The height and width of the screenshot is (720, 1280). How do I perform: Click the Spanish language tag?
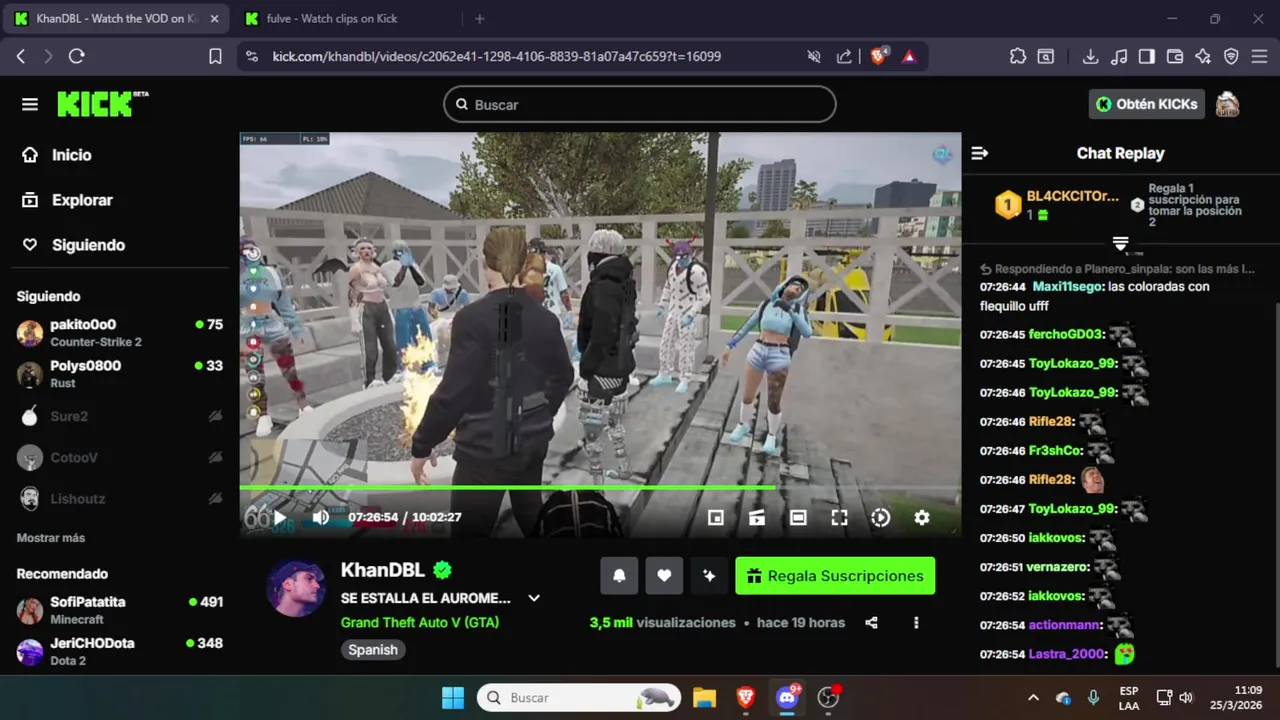(373, 650)
